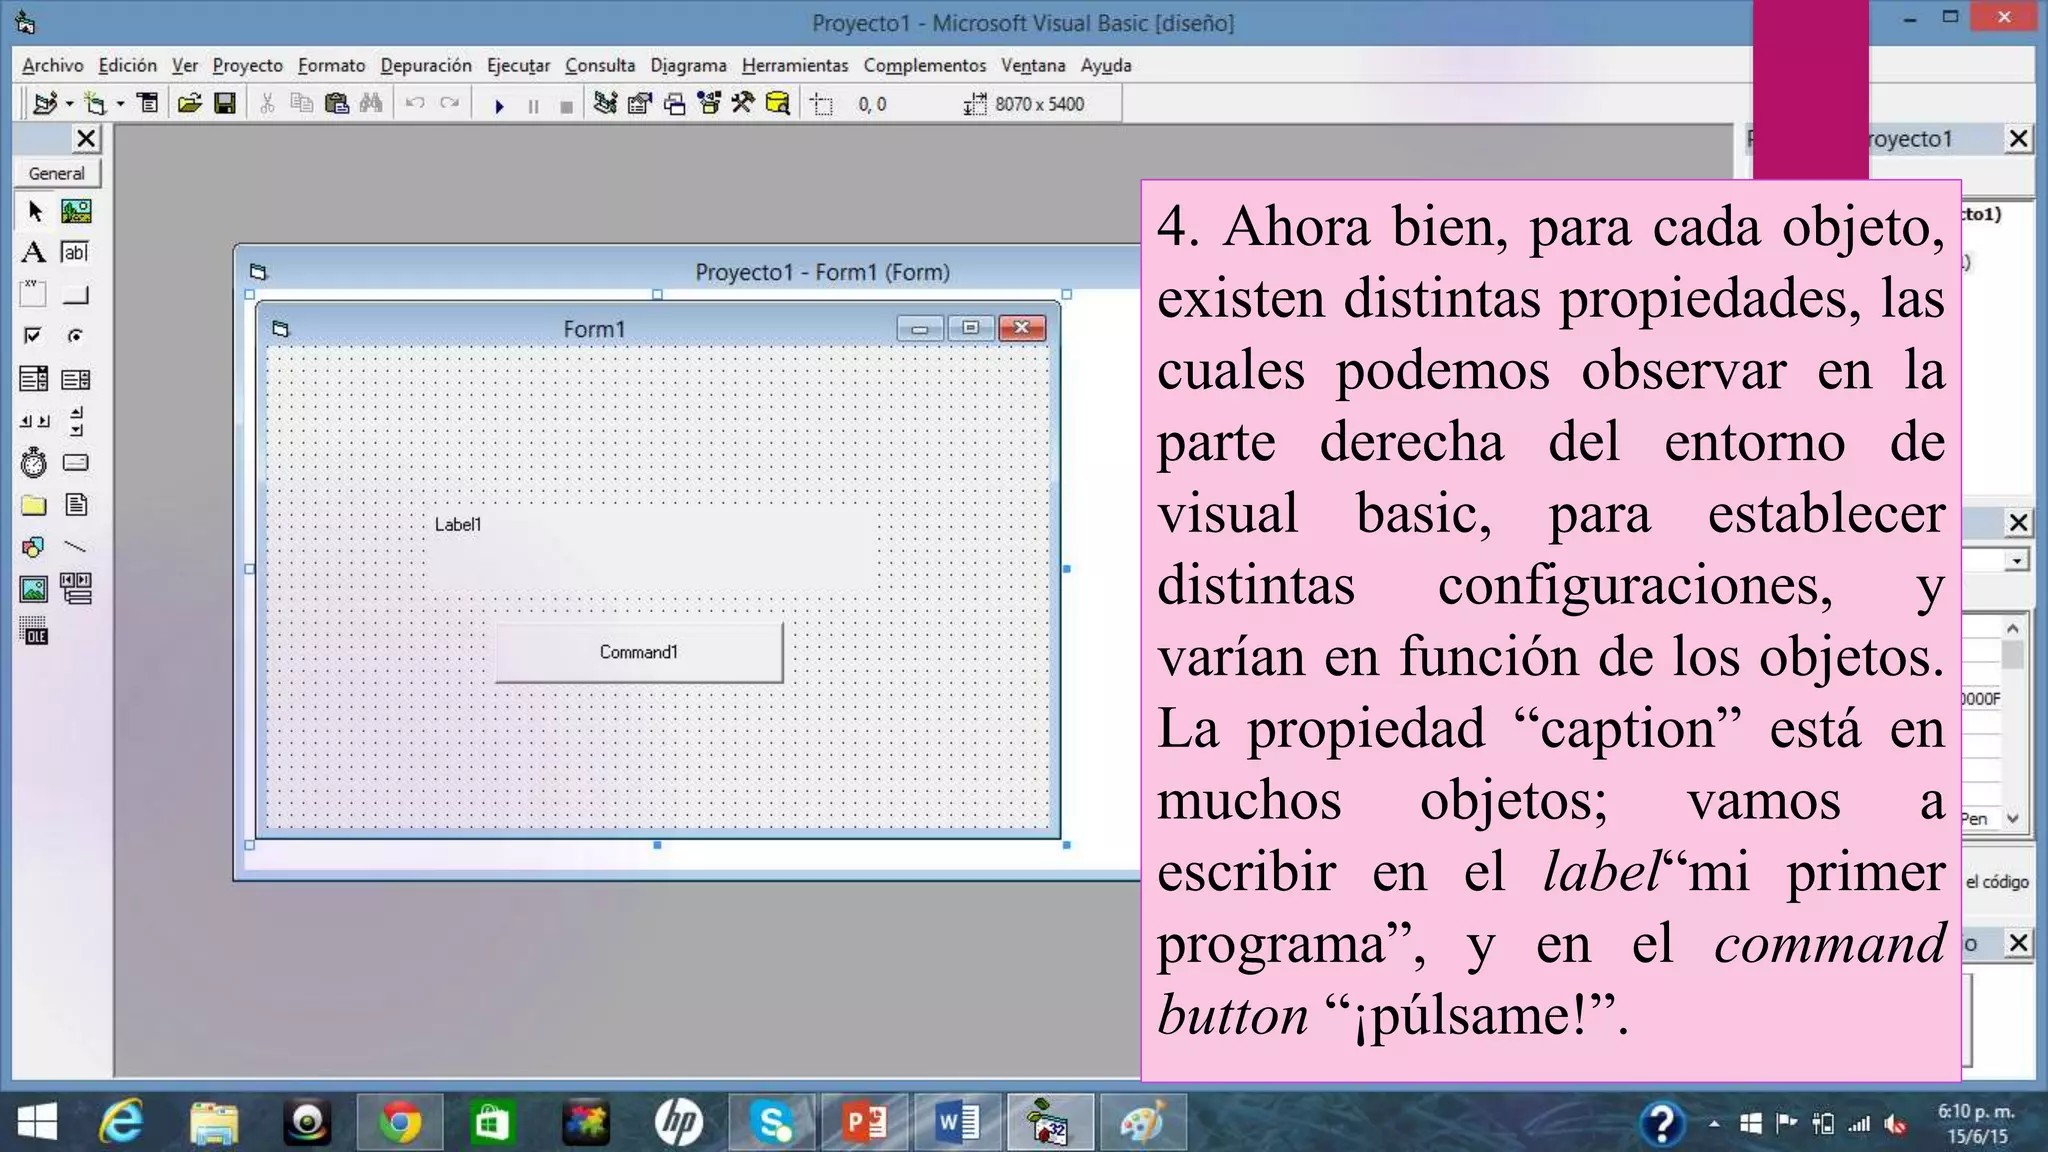Image resolution: width=2048 pixels, height=1152 pixels.
Task: Open the properties object dropdown arrow
Action: [2016, 561]
